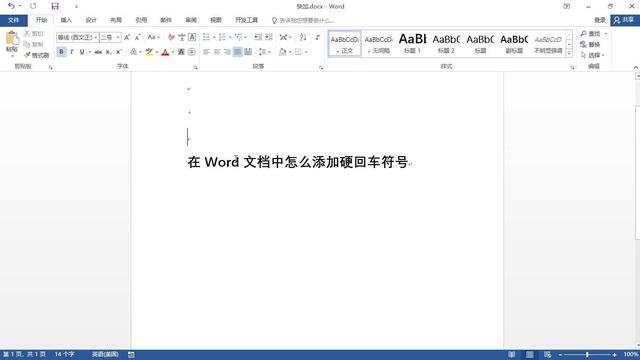
Task: Increase paragraph indent
Action: coord(269,37)
